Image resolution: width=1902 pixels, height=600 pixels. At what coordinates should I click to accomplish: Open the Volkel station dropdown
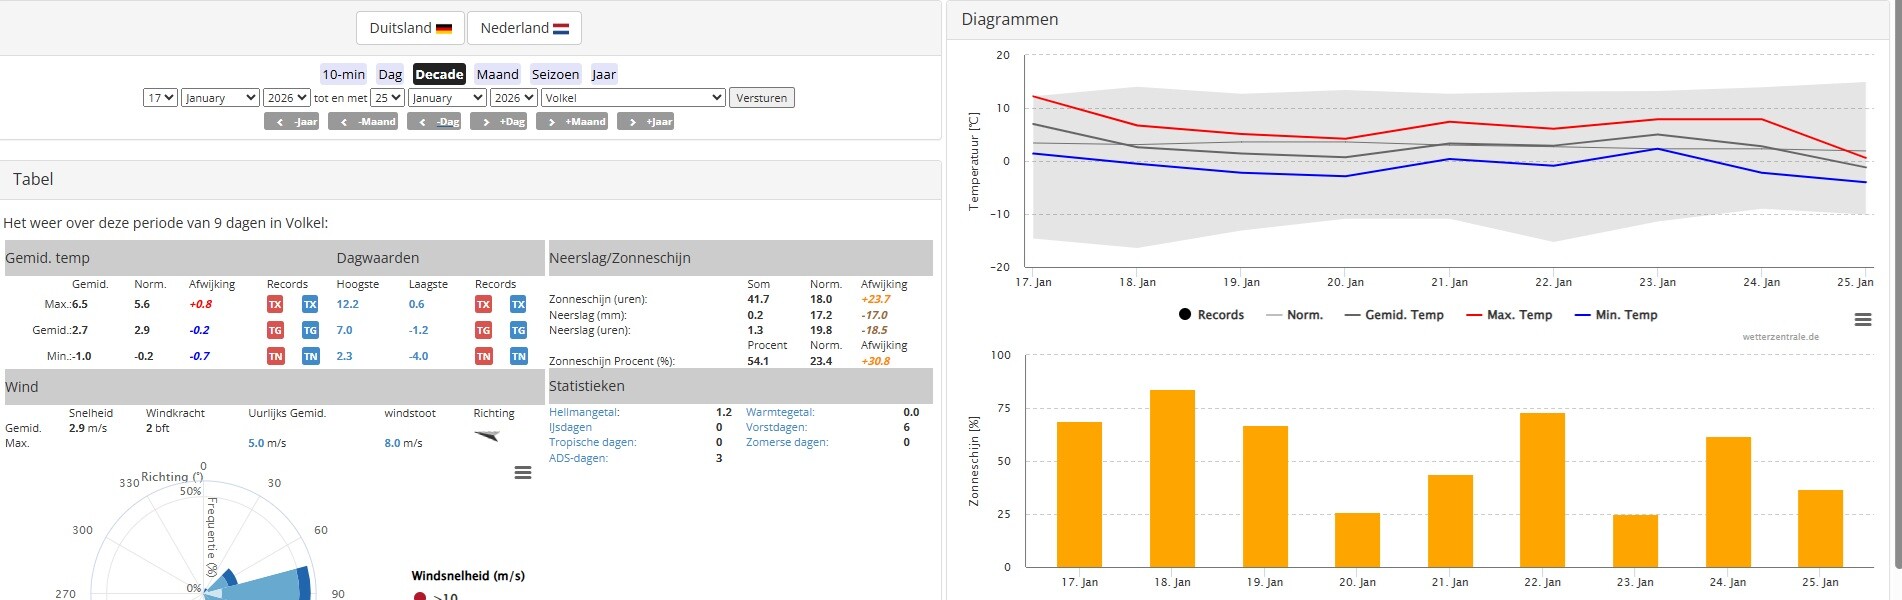coord(633,98)
